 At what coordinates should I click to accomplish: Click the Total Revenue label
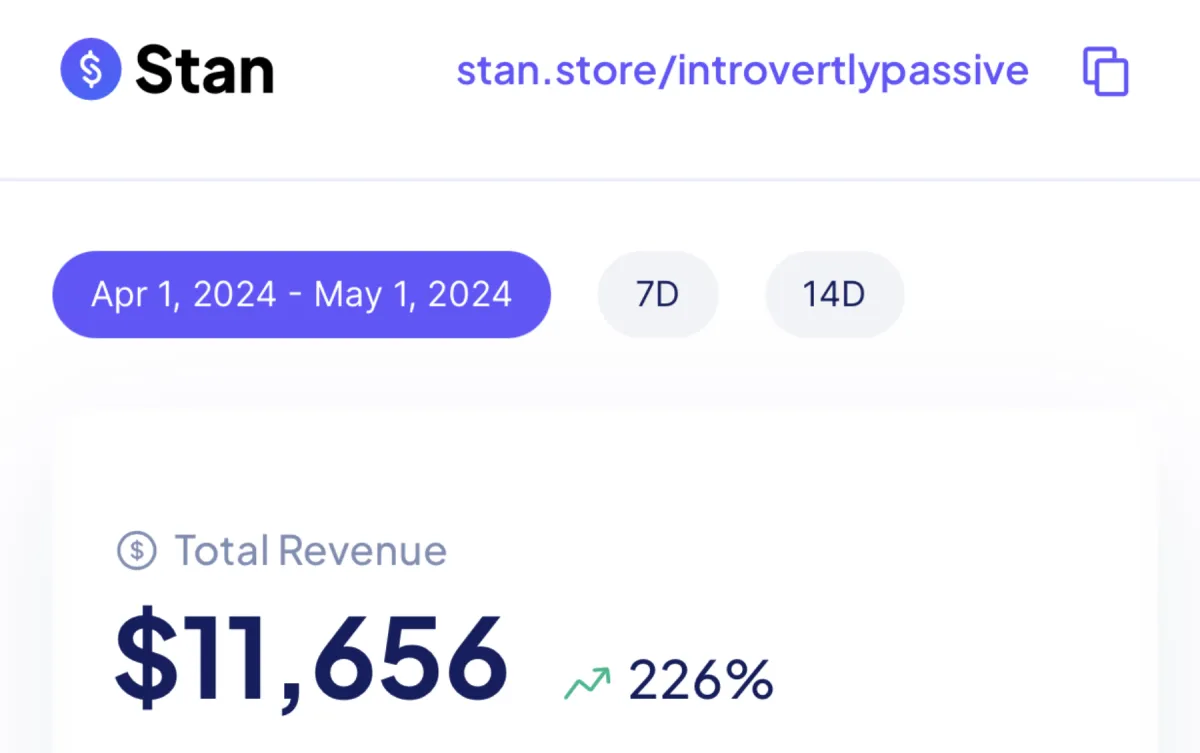click(x=311, y=551)
